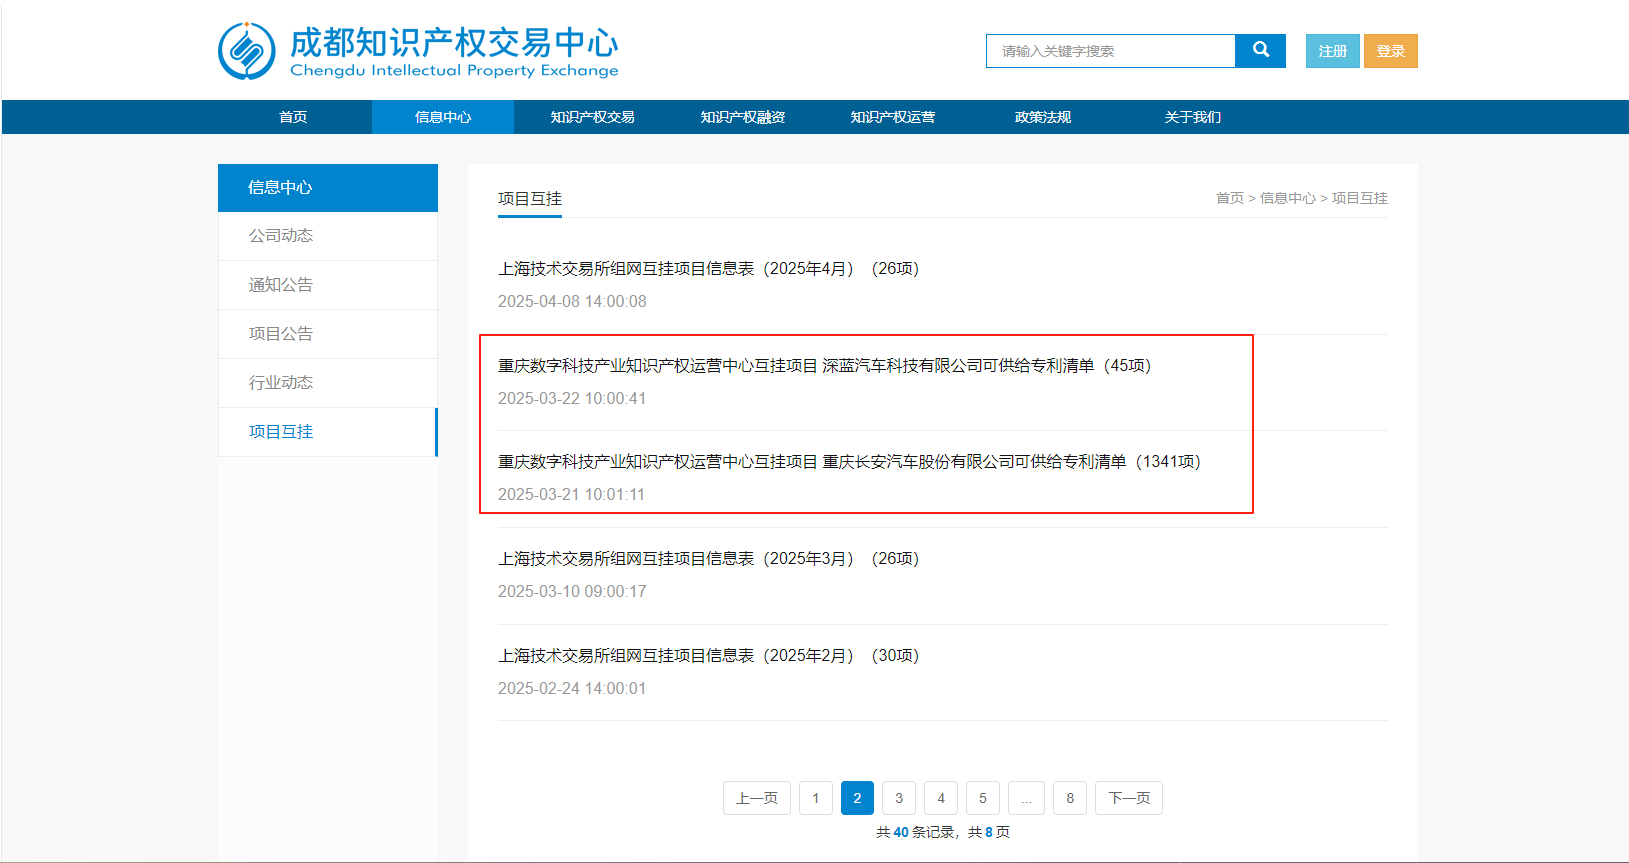Select 公司动态 in the sidebar
This screenshot has width=1629, height=863.
[328, 236]
